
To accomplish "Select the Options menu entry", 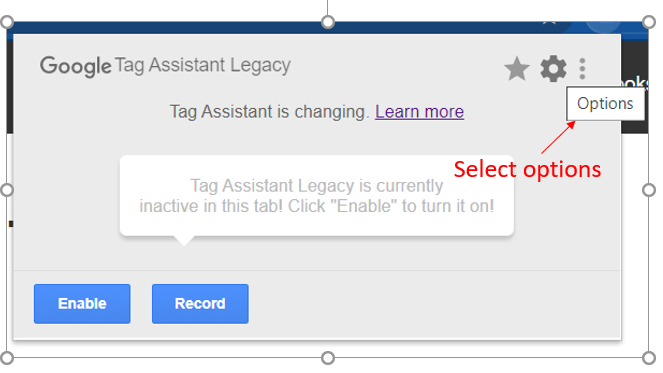I will point(605,104).
